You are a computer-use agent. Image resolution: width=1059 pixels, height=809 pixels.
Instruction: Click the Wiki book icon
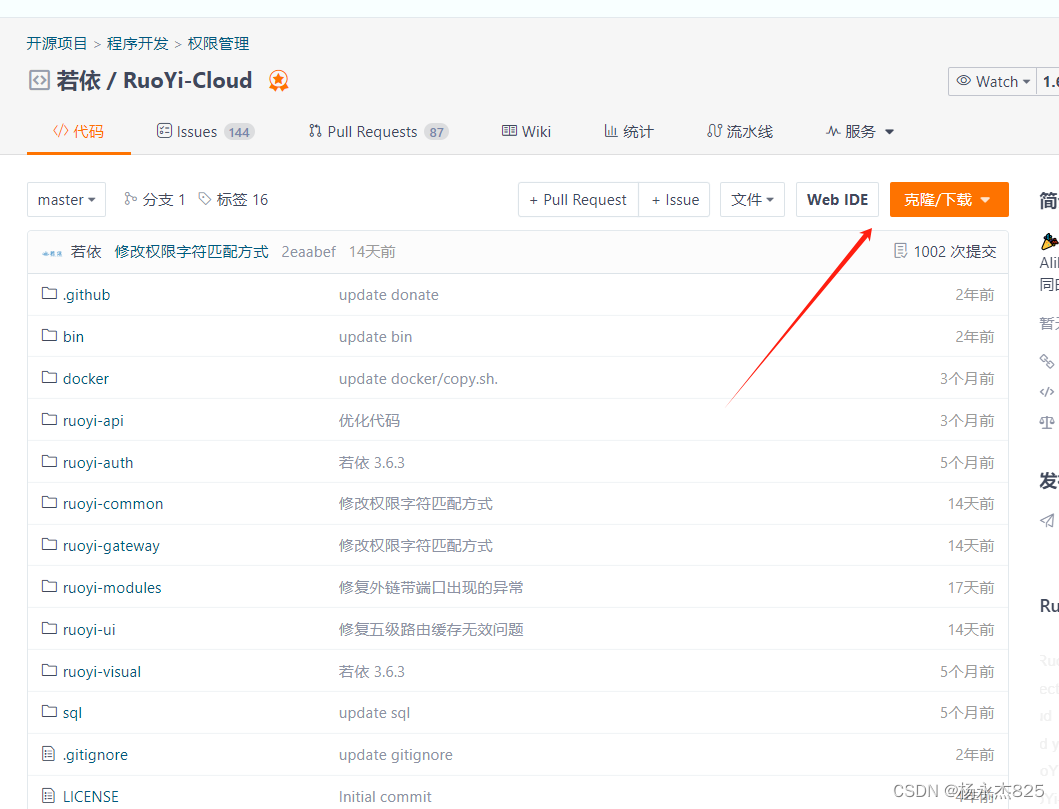[x=509, y=130]
